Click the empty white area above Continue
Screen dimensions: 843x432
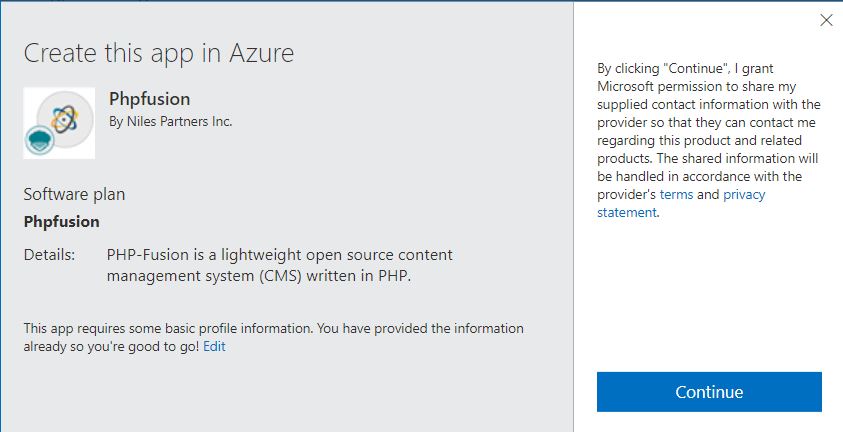click(708, 300)
